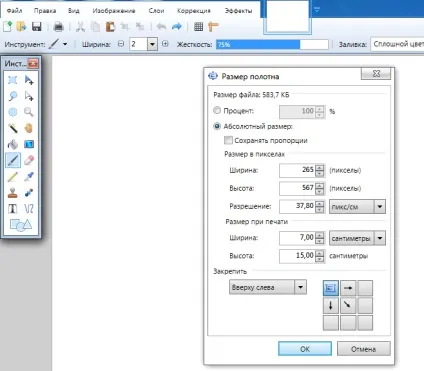Select the Zoom magnifier tool
Screen dimensions: 424x371
click(29, 112)
